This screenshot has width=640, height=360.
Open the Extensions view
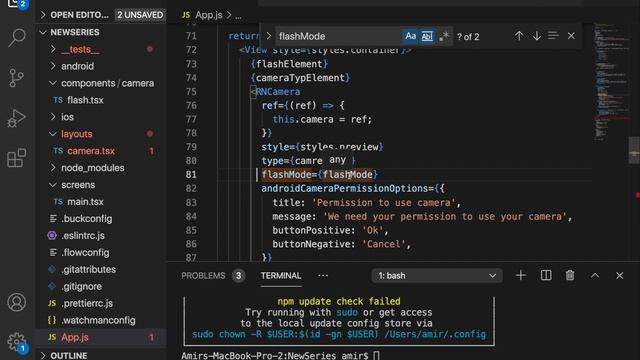(17, 158)
